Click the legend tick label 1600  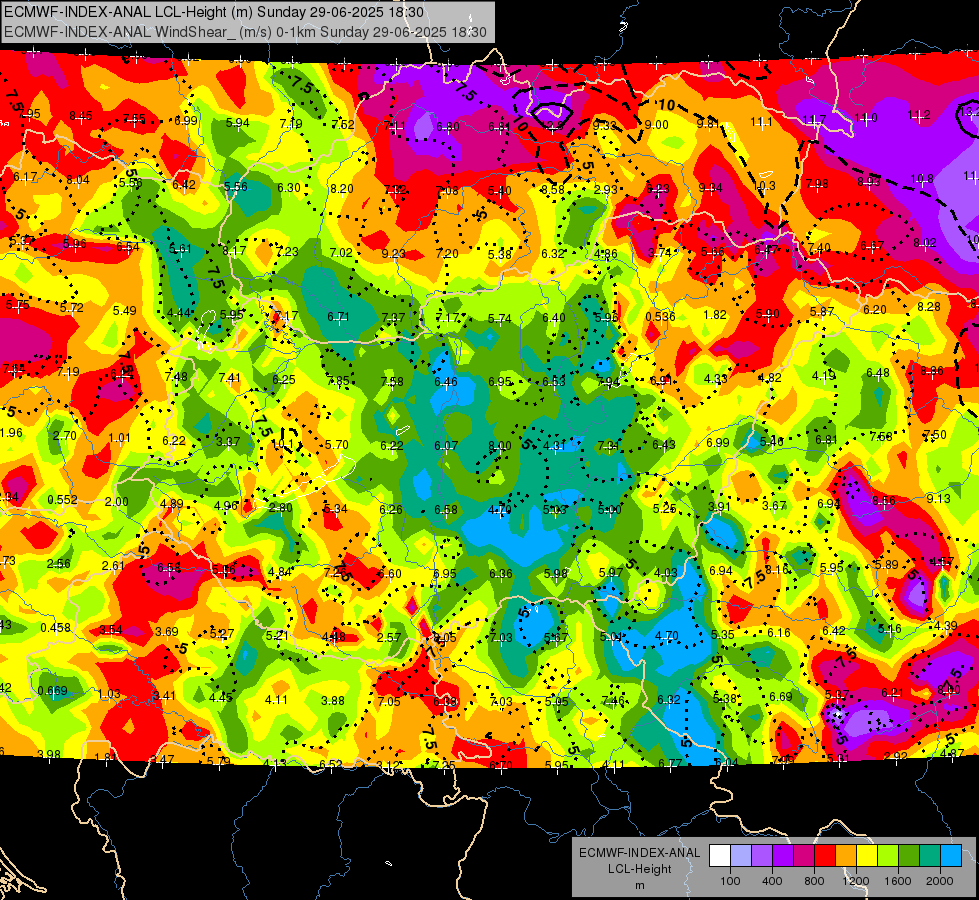(x=898, y=881)
